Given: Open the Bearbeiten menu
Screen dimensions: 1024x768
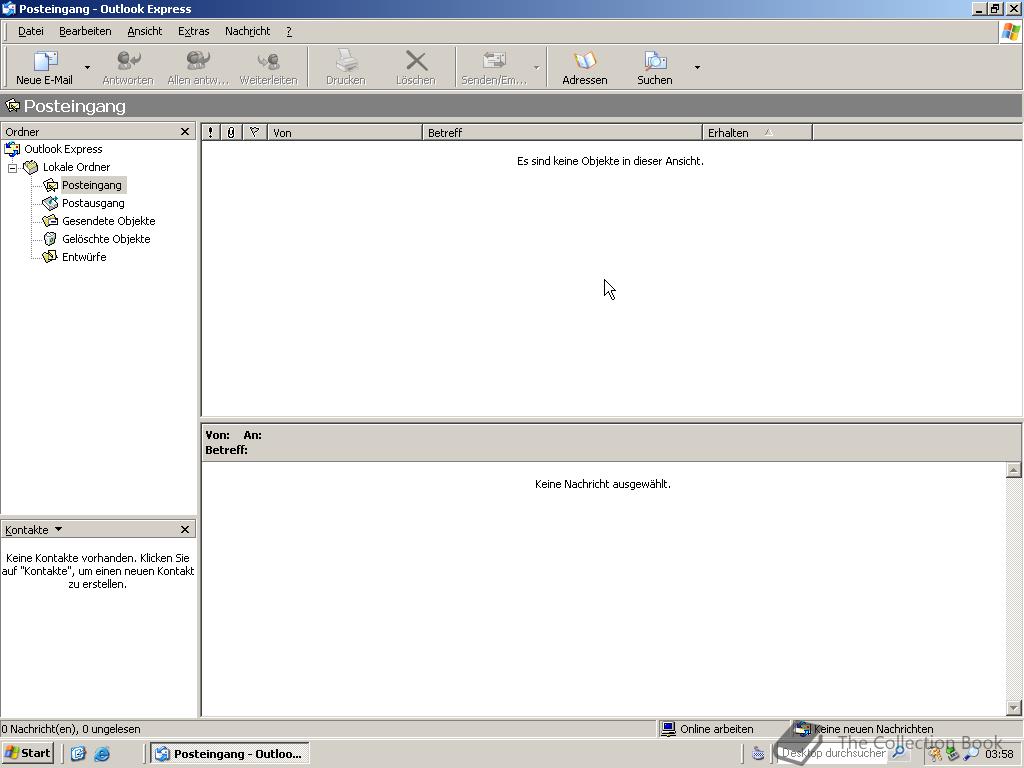Looking at the screenshot, I should pos(85,31).
